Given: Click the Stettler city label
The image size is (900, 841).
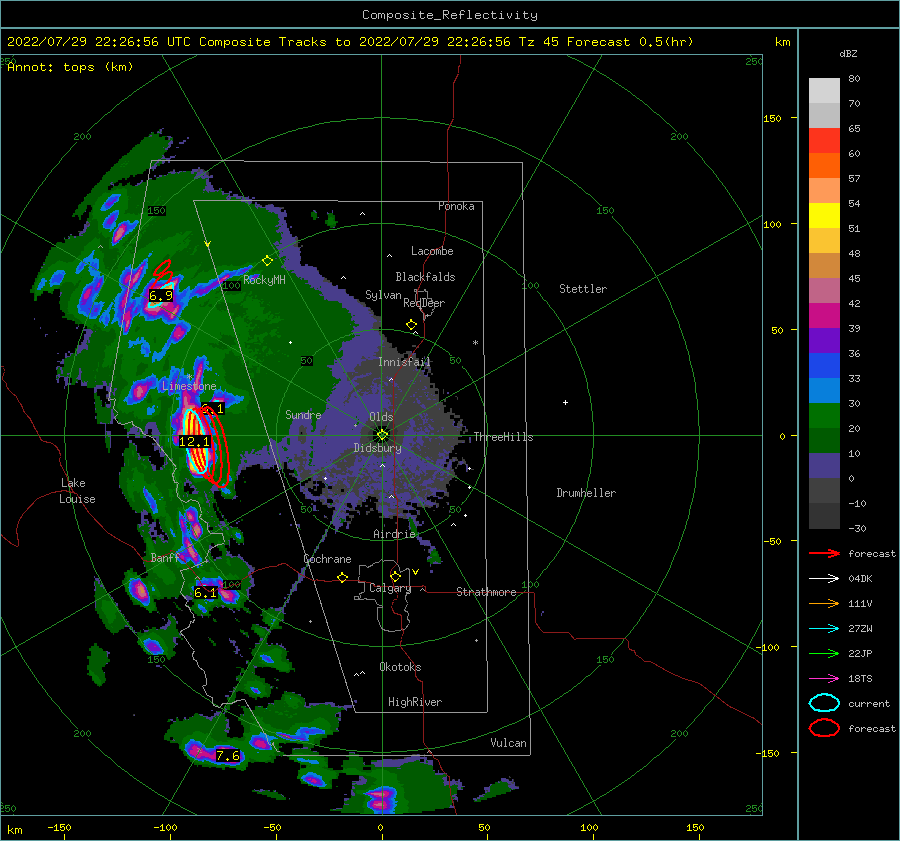Looking at the screenshot, I should [x=583, y=289].
